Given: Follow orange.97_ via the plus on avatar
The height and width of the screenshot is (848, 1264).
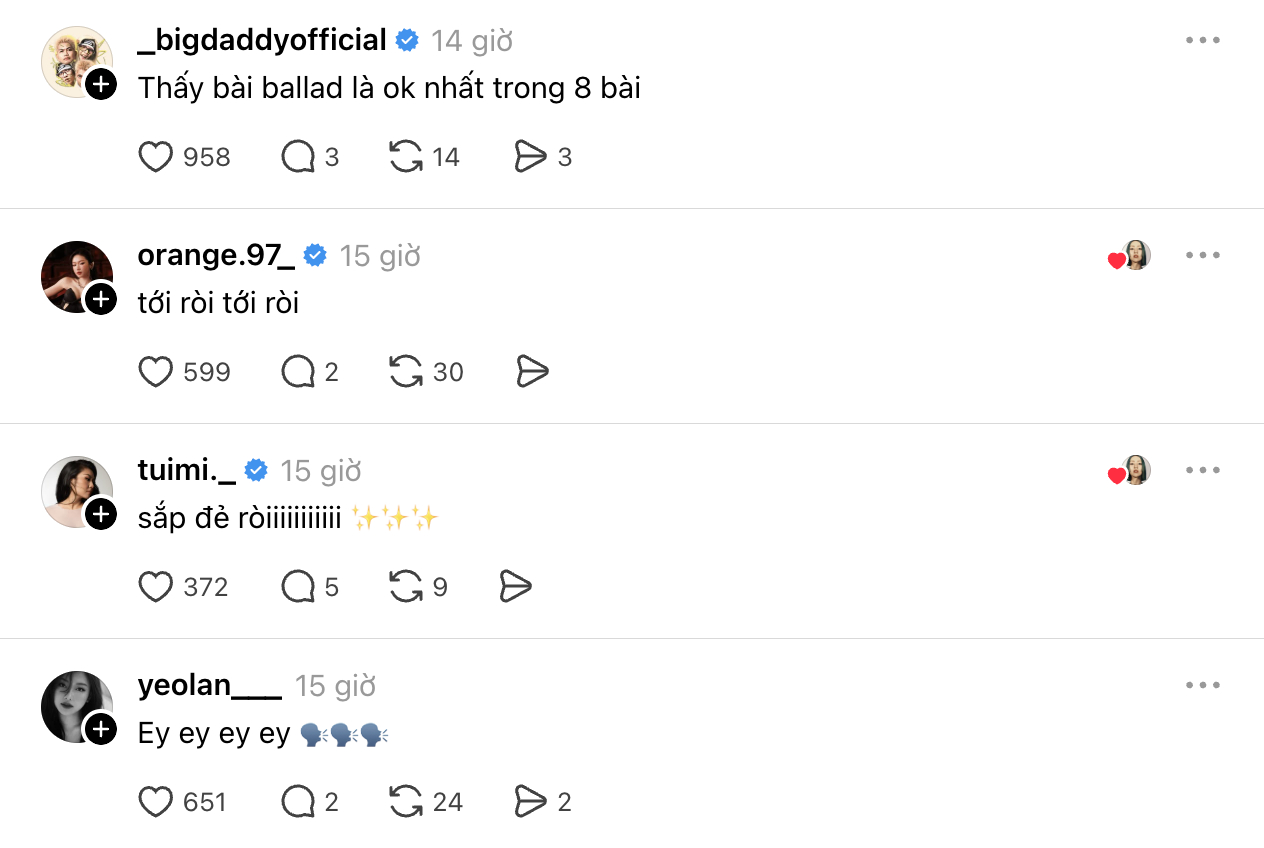Looking at the screenshot, I should 99,300.
